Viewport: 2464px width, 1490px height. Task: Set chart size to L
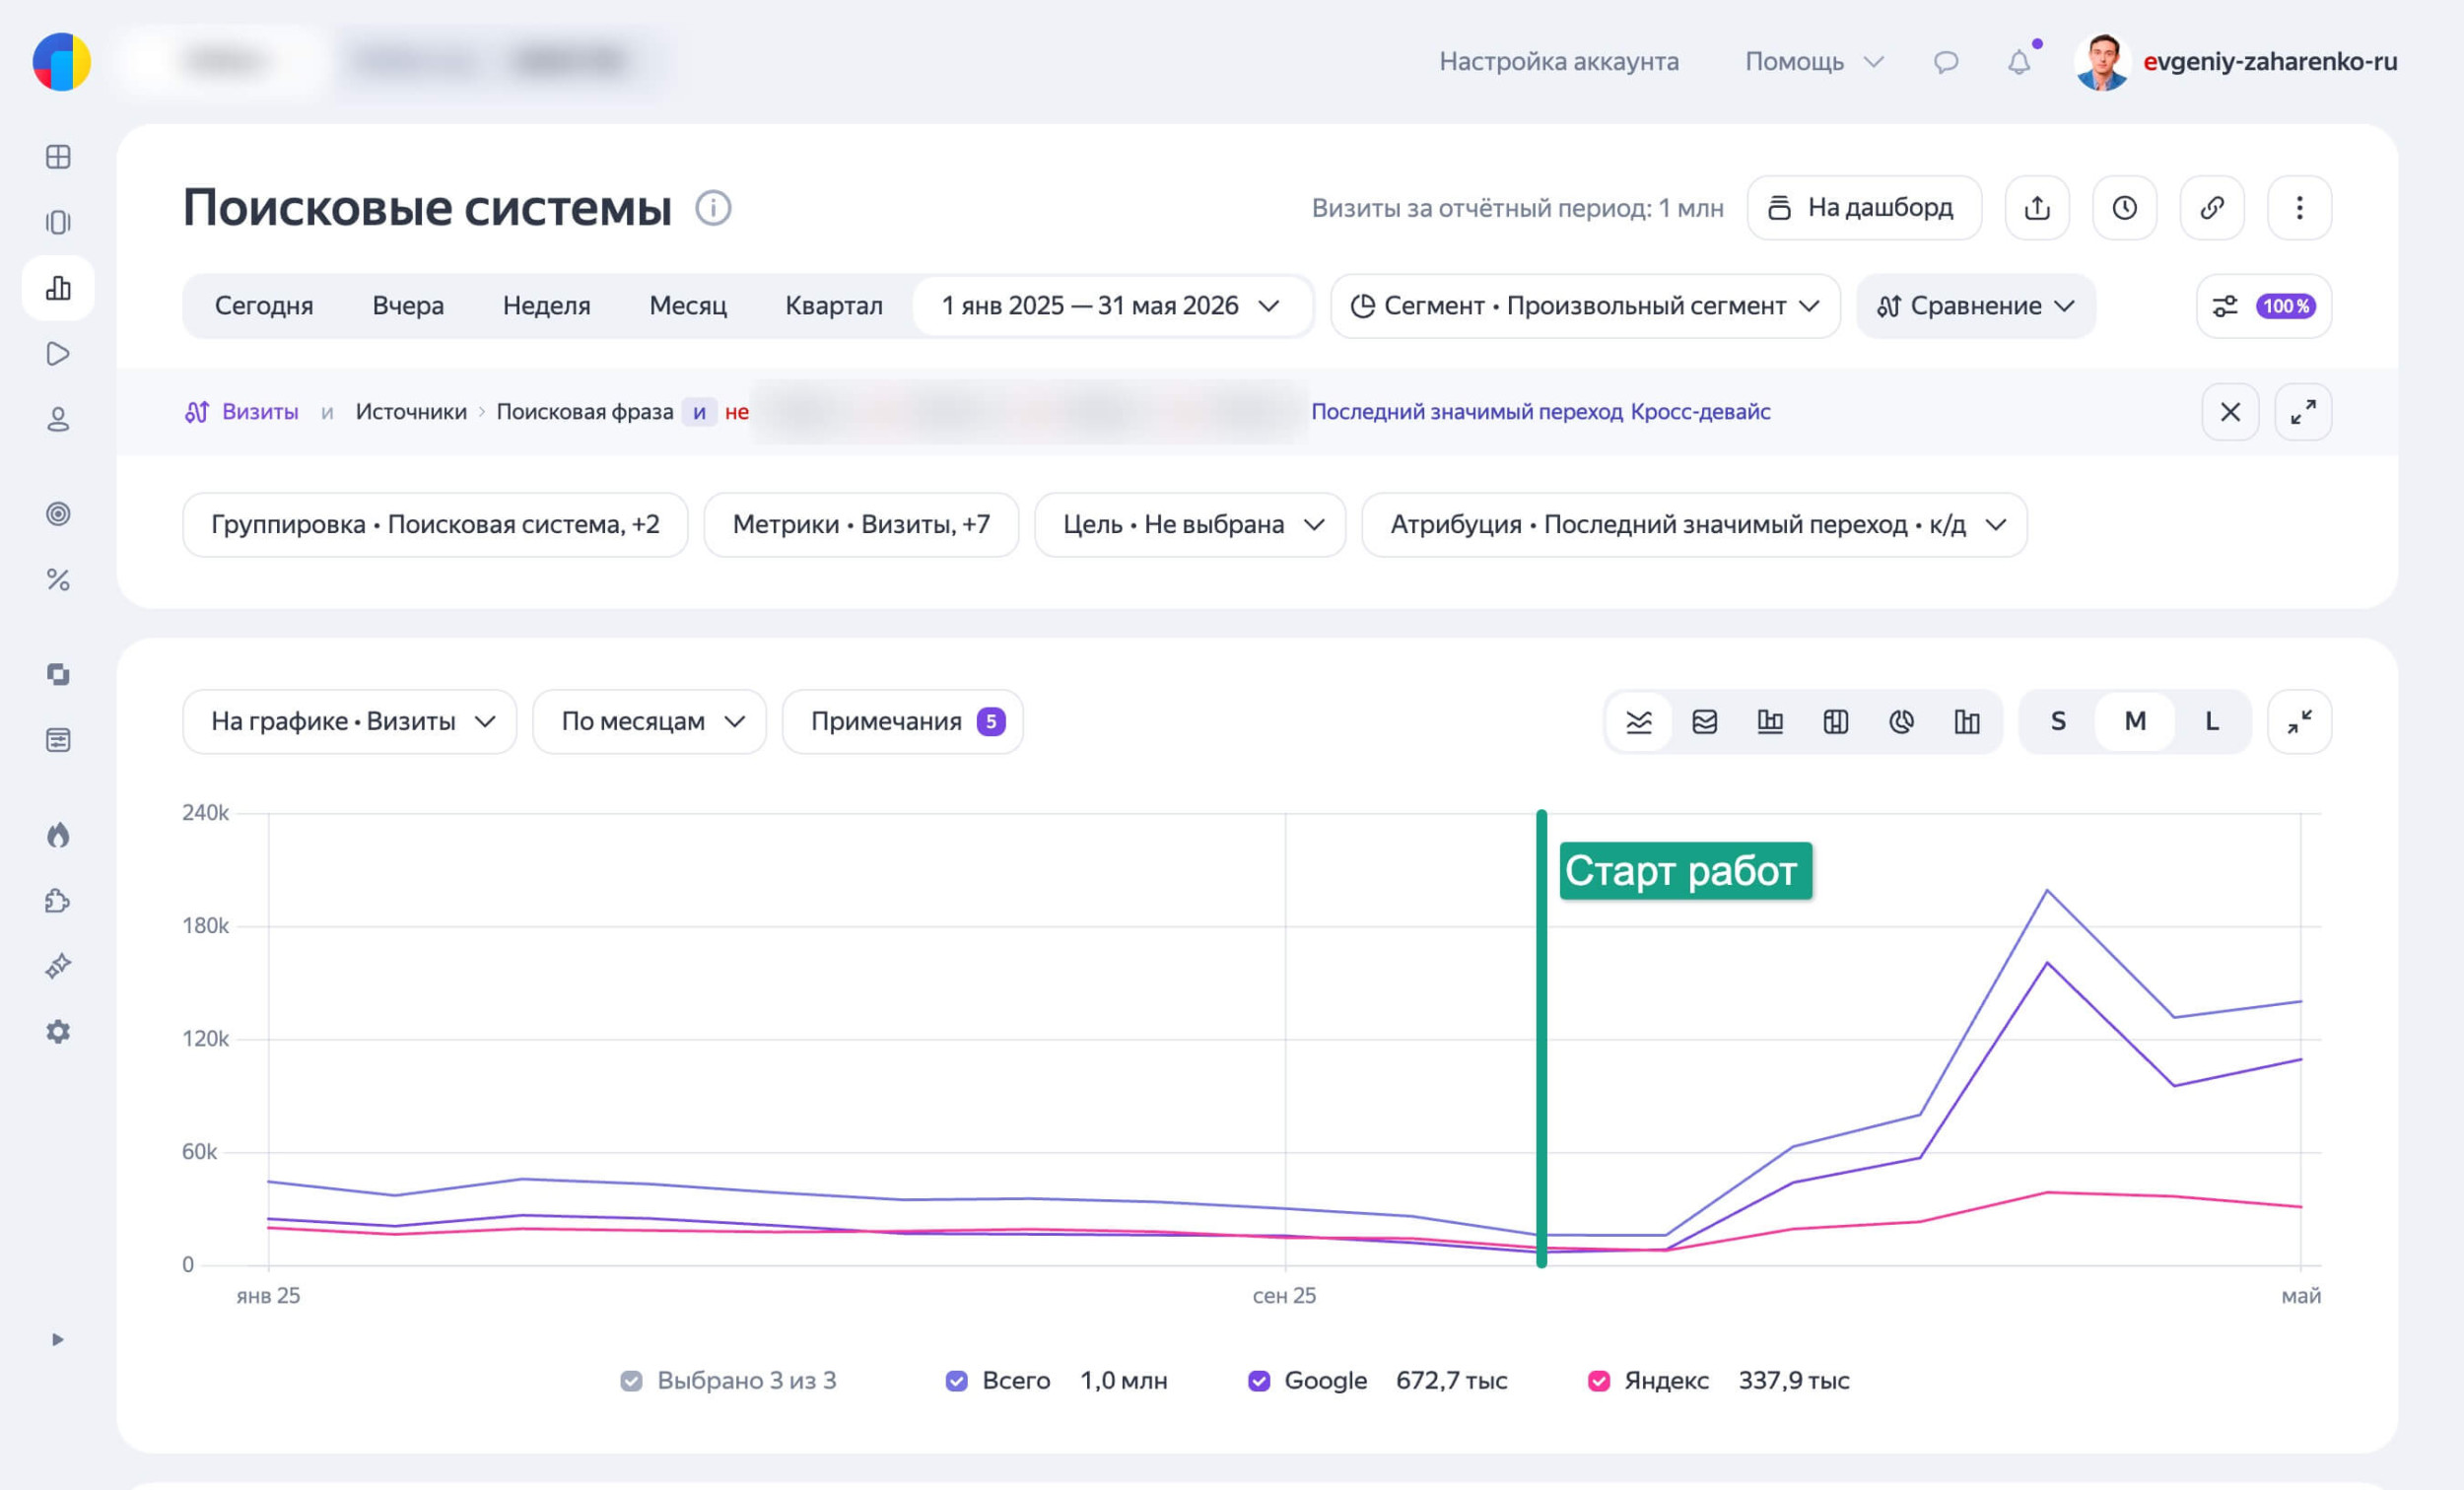pyautogui.click(x=2212, y=721)
